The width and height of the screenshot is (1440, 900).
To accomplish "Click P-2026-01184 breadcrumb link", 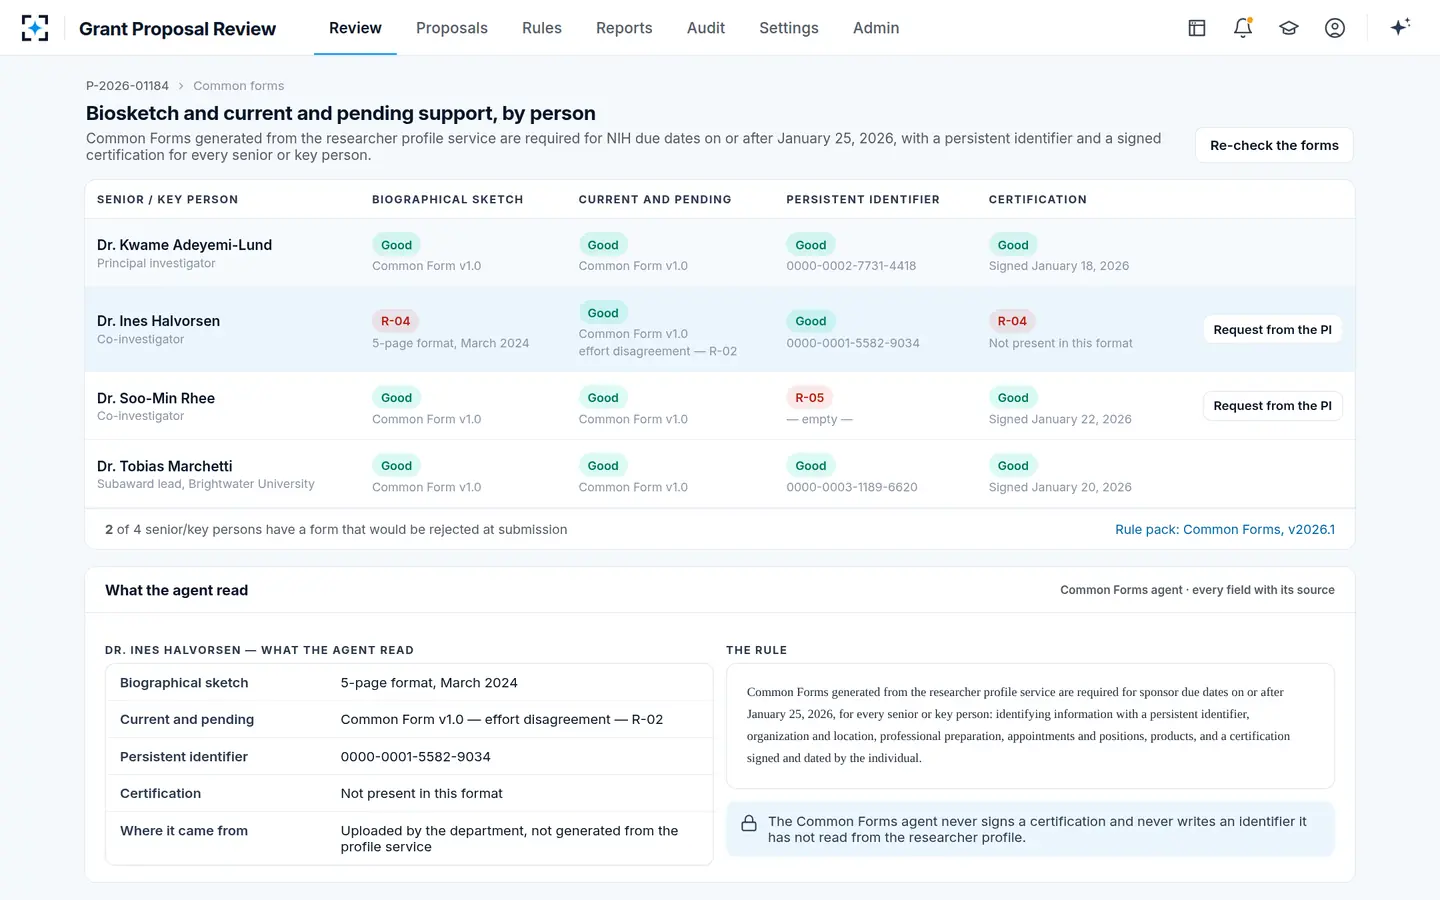I will click(127, 86).
